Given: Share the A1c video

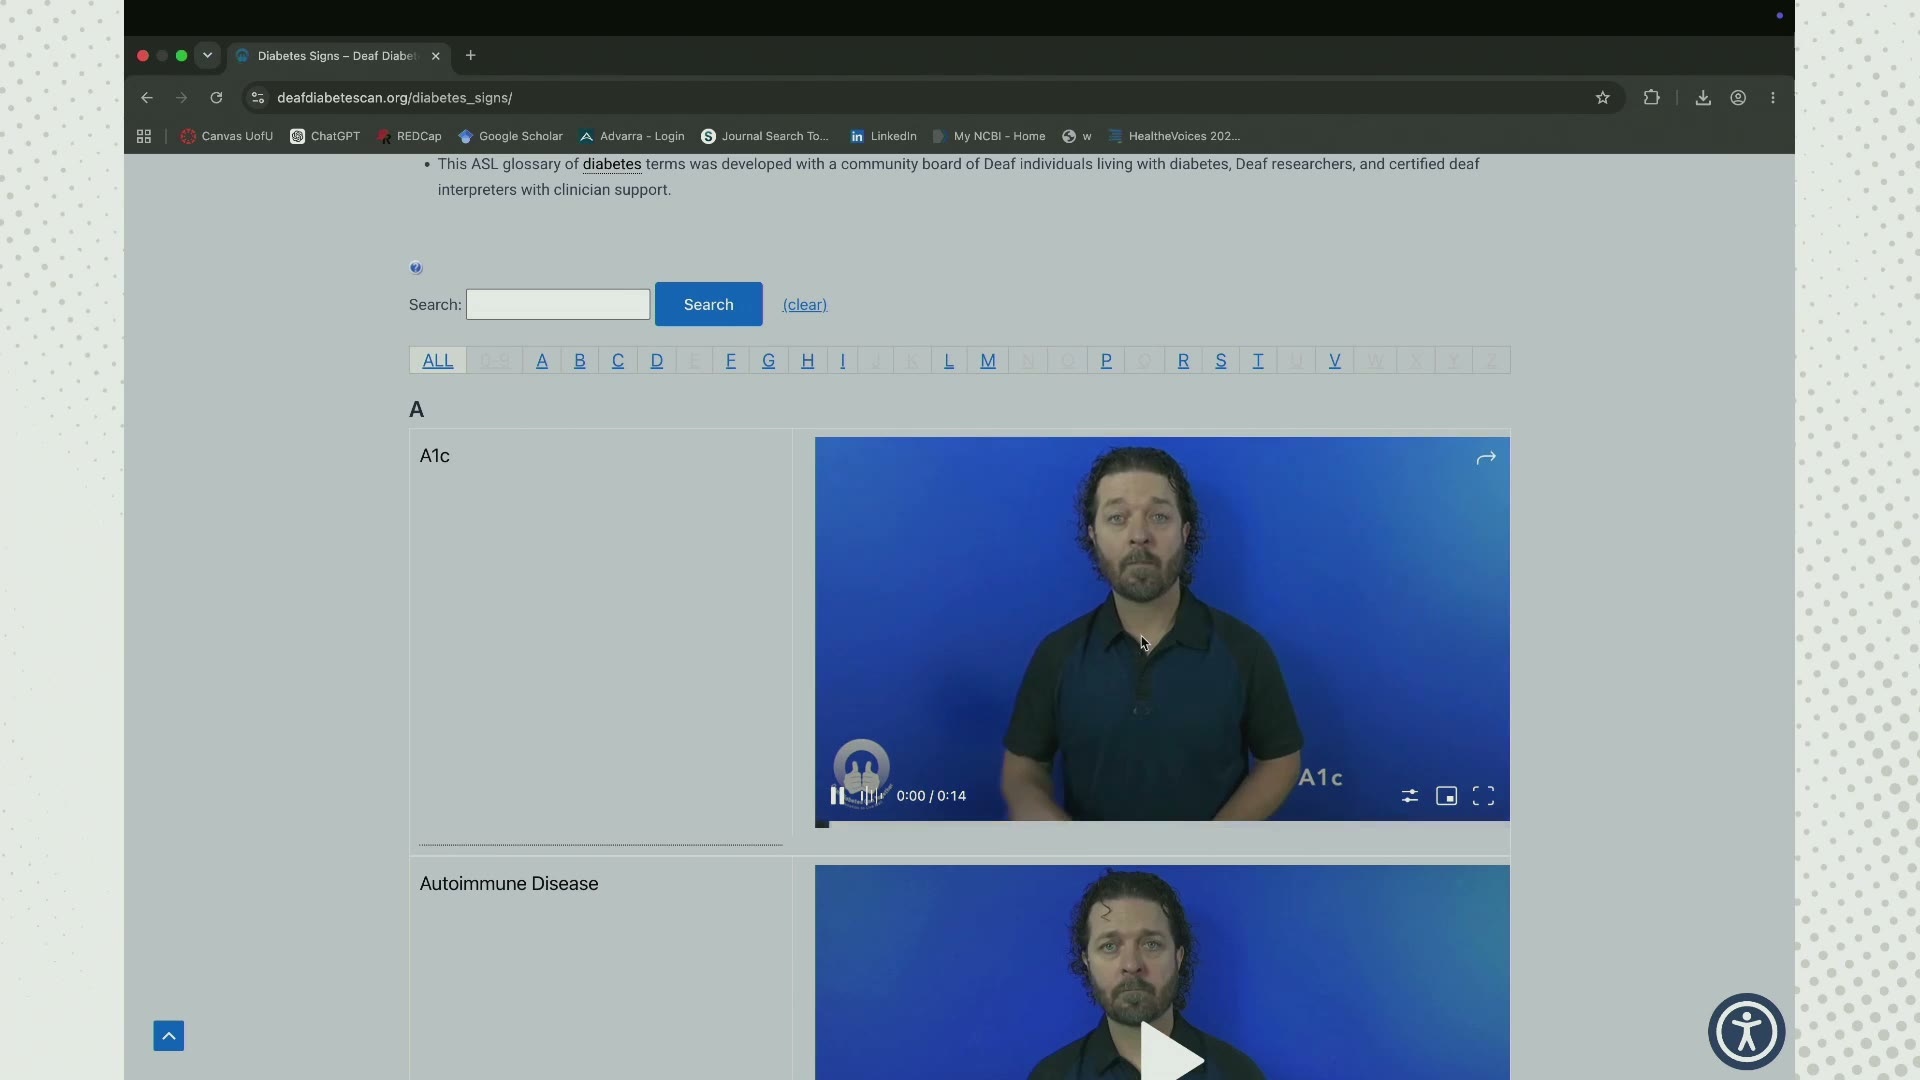Looking at the screenshot, I should coord(1486,458).
